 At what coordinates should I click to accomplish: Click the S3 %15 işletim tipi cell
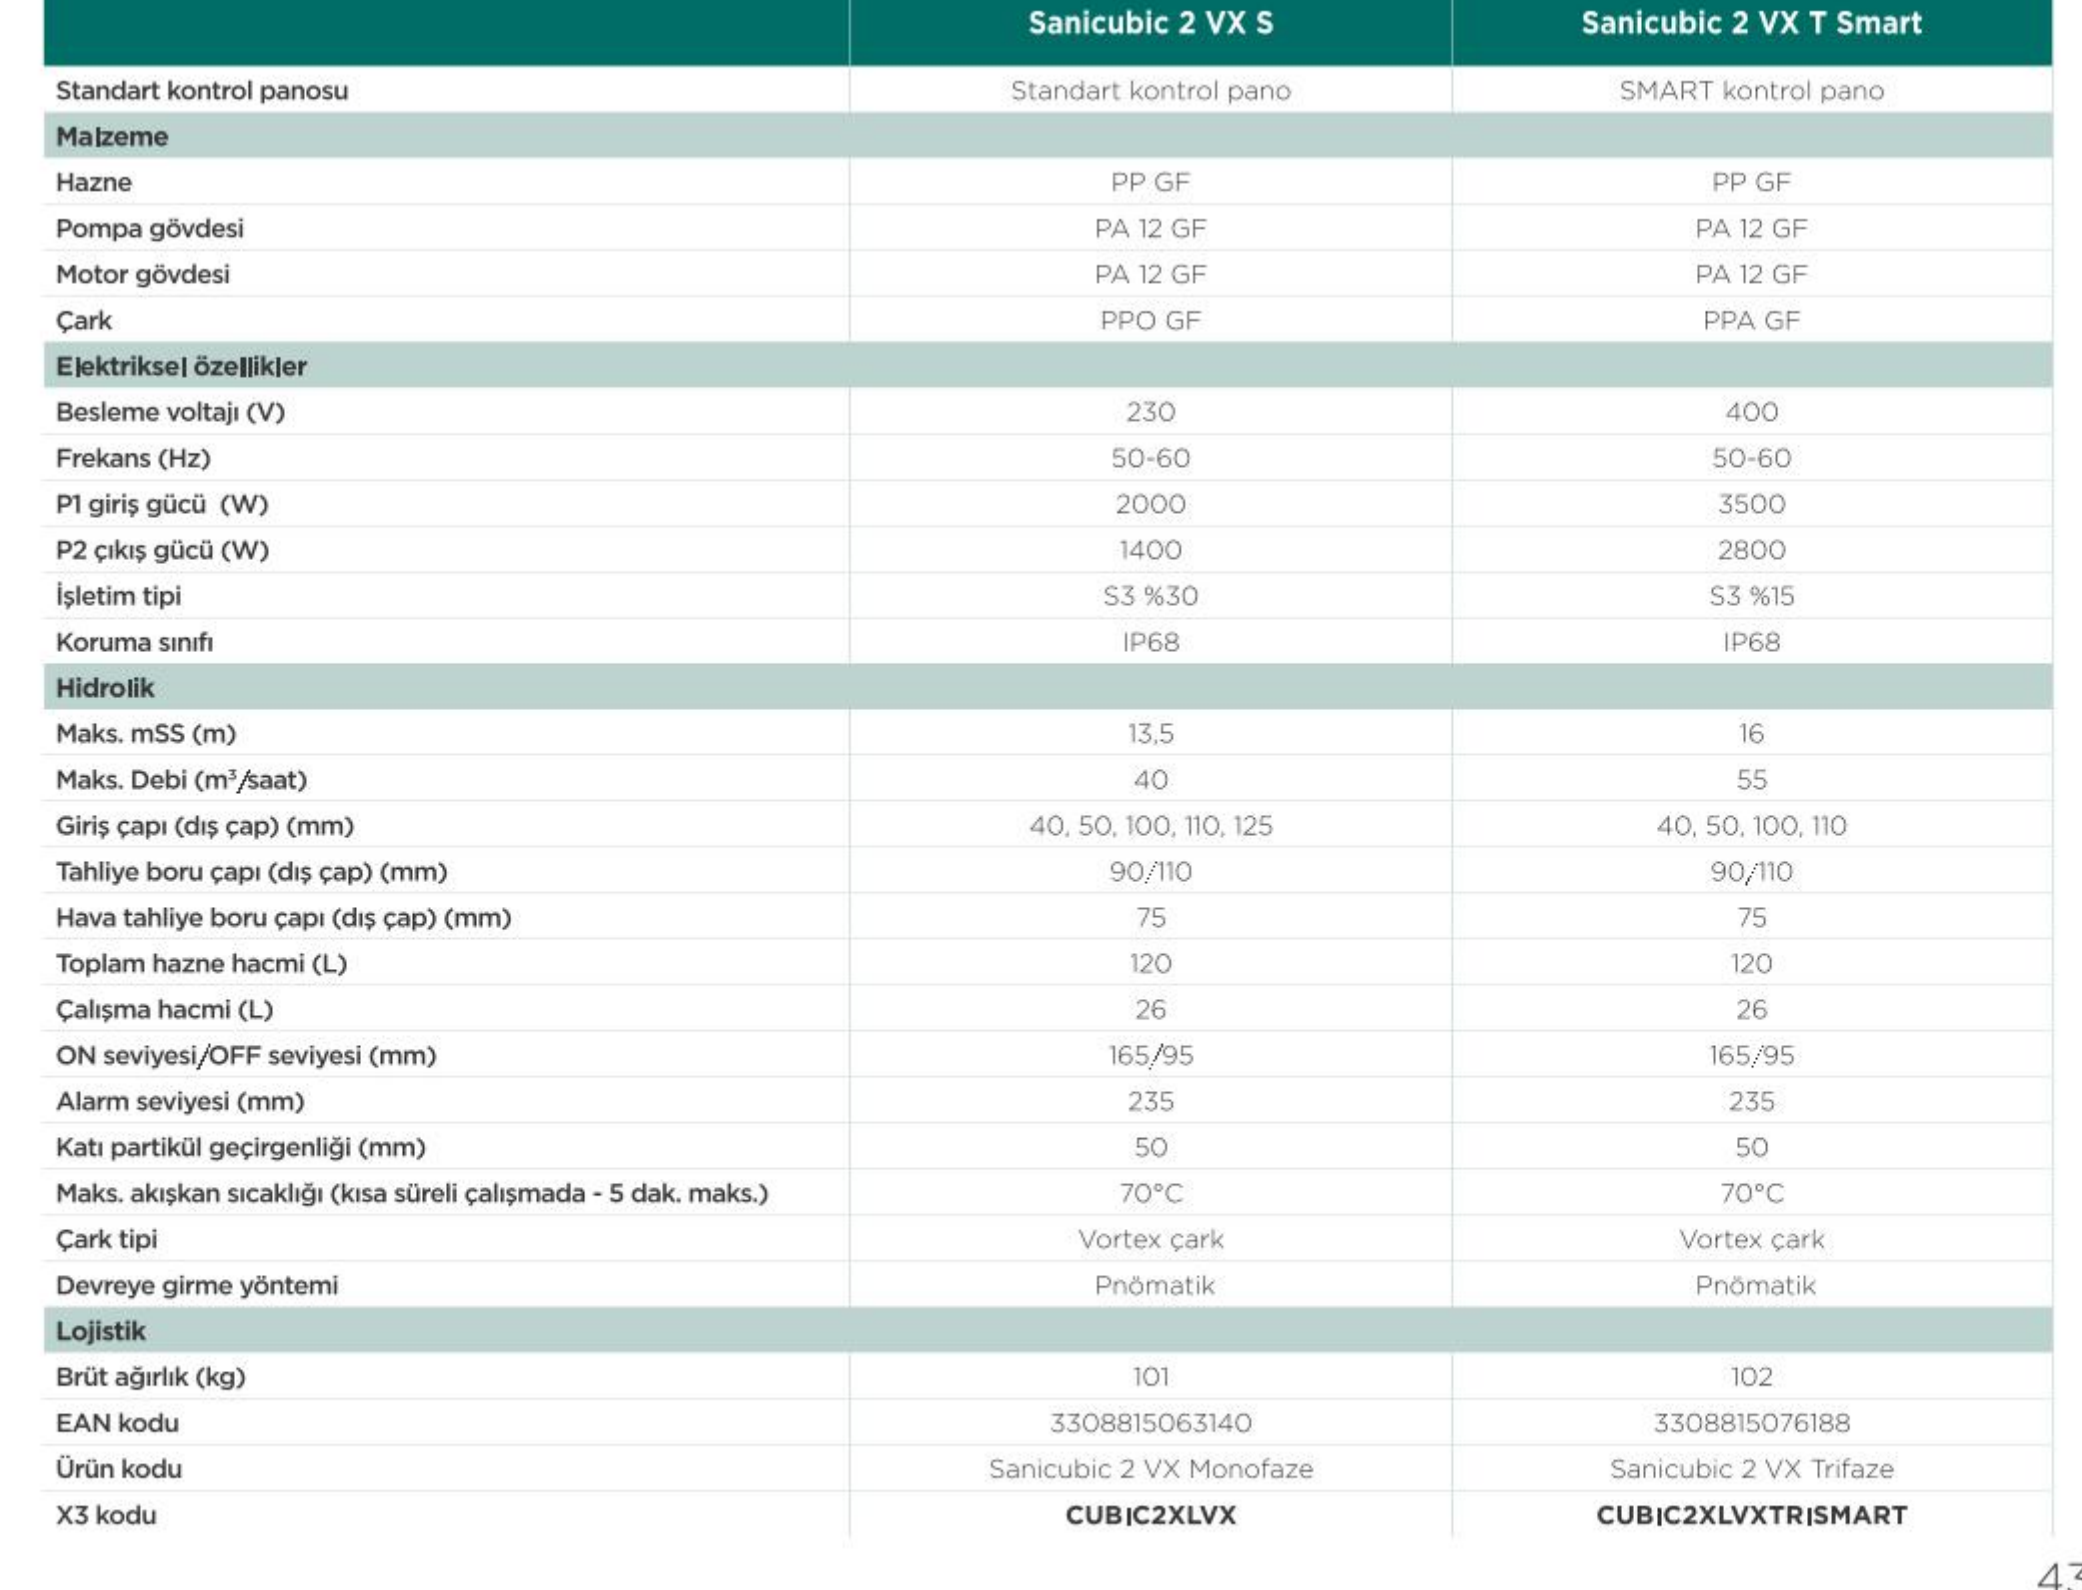click(1751, 596)
